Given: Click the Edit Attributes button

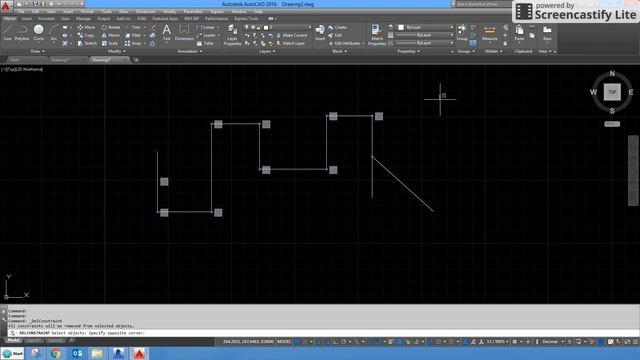Looking at the screenshot, I should [344, 43].
